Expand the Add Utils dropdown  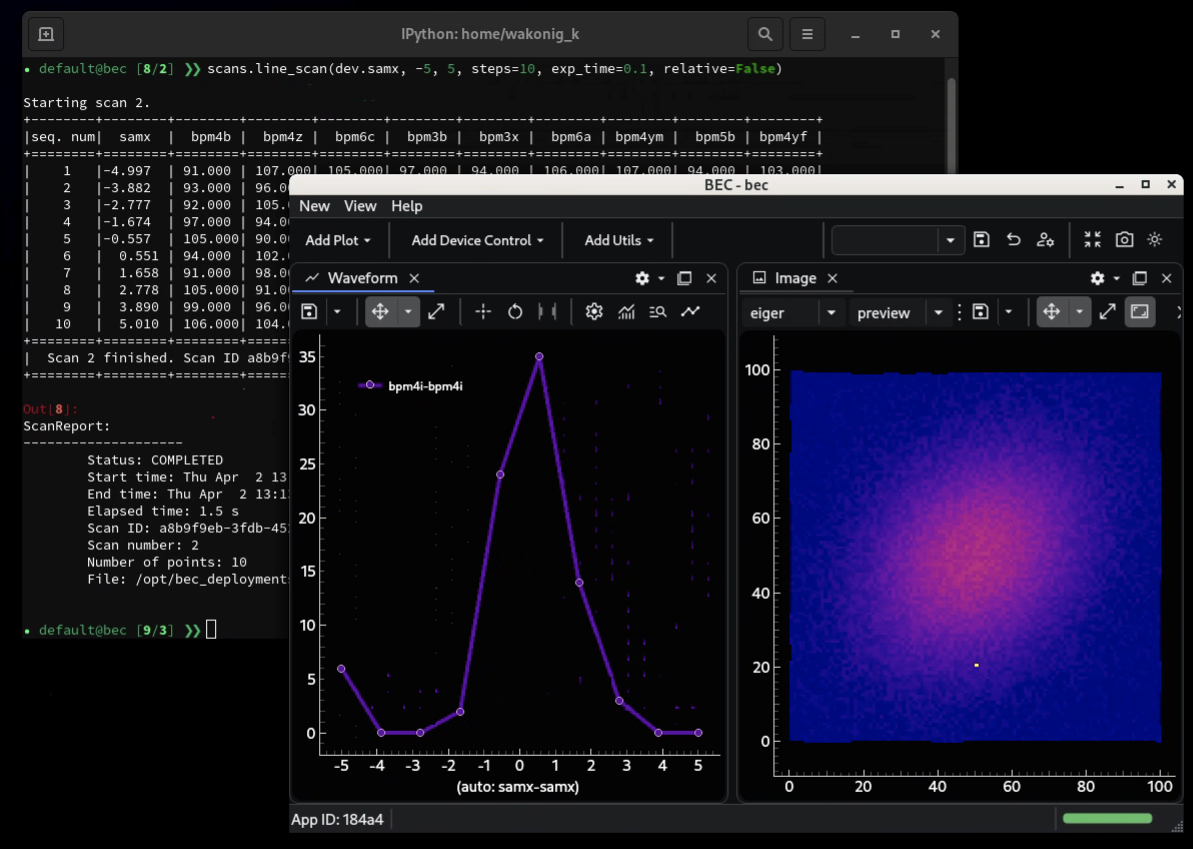click(x=619, y=240)
